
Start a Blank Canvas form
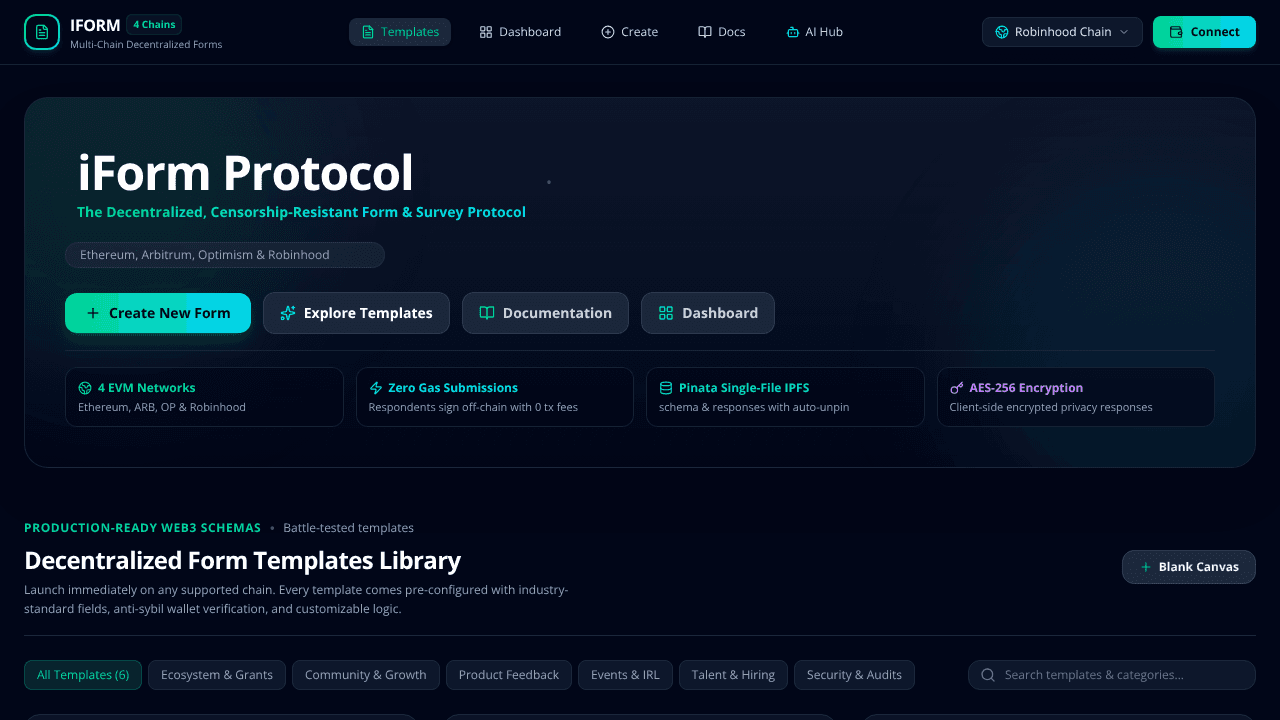coord(1189,567)
